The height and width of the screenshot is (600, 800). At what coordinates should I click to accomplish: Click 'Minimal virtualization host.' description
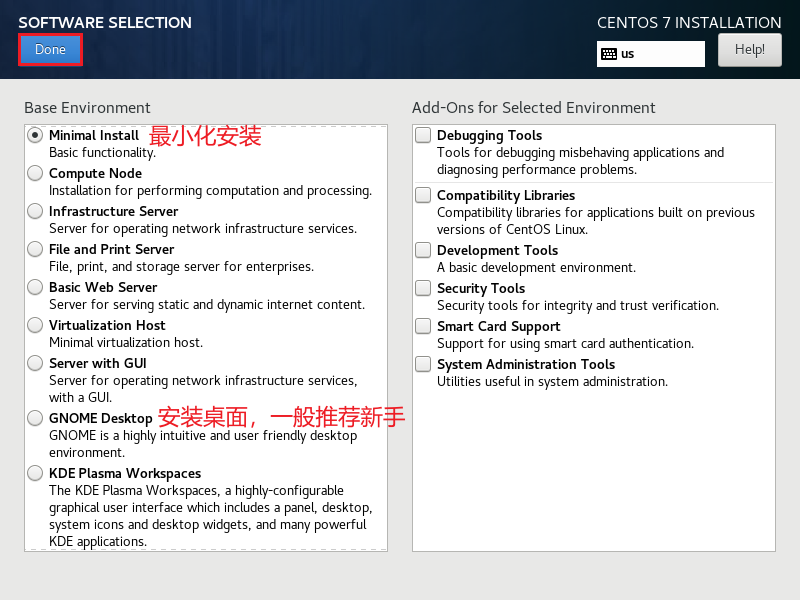[126, 342]
